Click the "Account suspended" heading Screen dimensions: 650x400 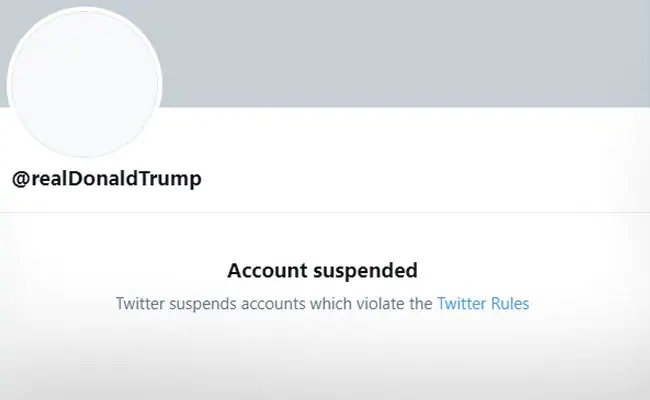click(322, 270)
